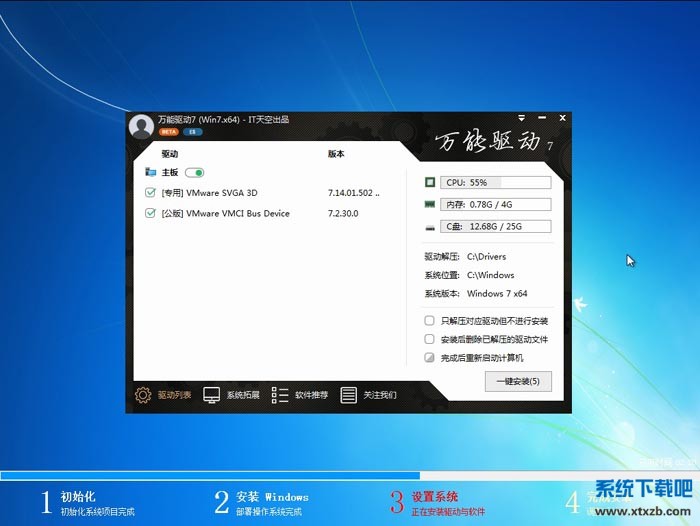Toggle the 主板 driver group switch

pyautogui.click(x=194, y=172)
